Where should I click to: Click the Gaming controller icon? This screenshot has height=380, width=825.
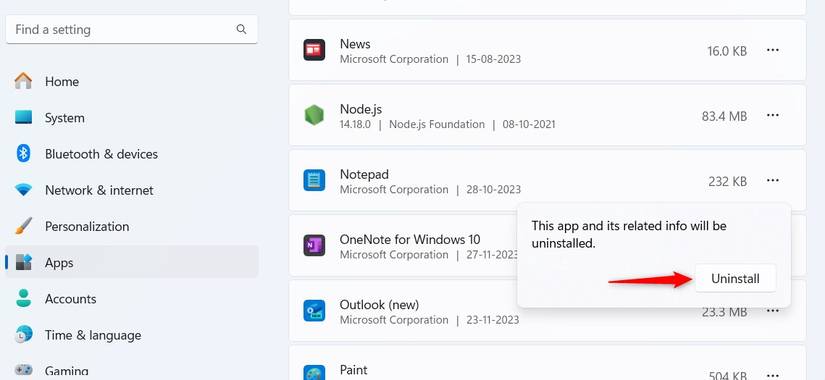(x=23, y=371)
